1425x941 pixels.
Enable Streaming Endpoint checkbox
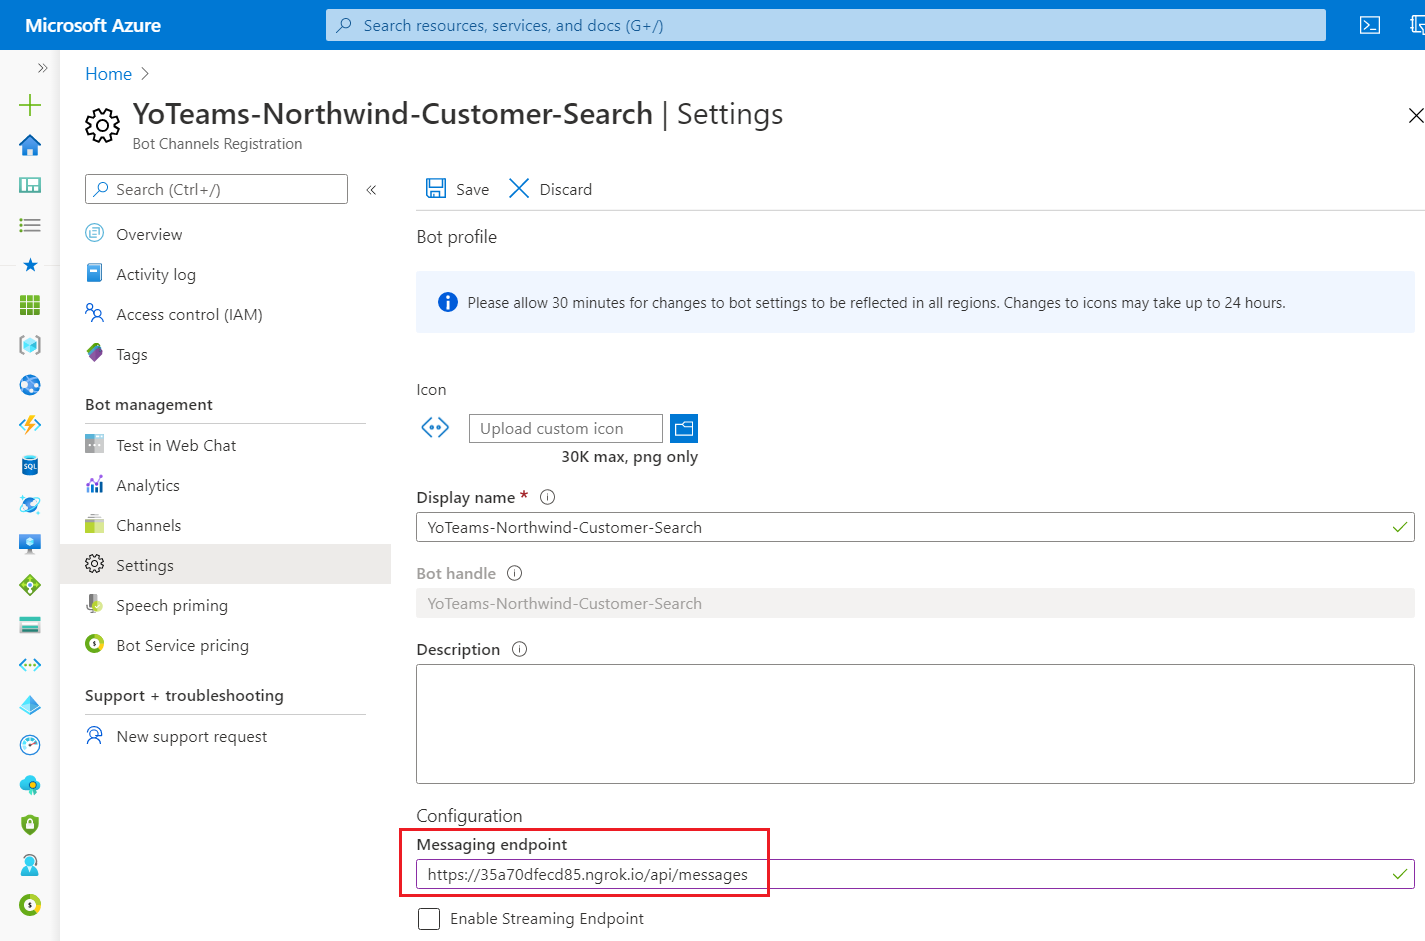coord(429,919)
